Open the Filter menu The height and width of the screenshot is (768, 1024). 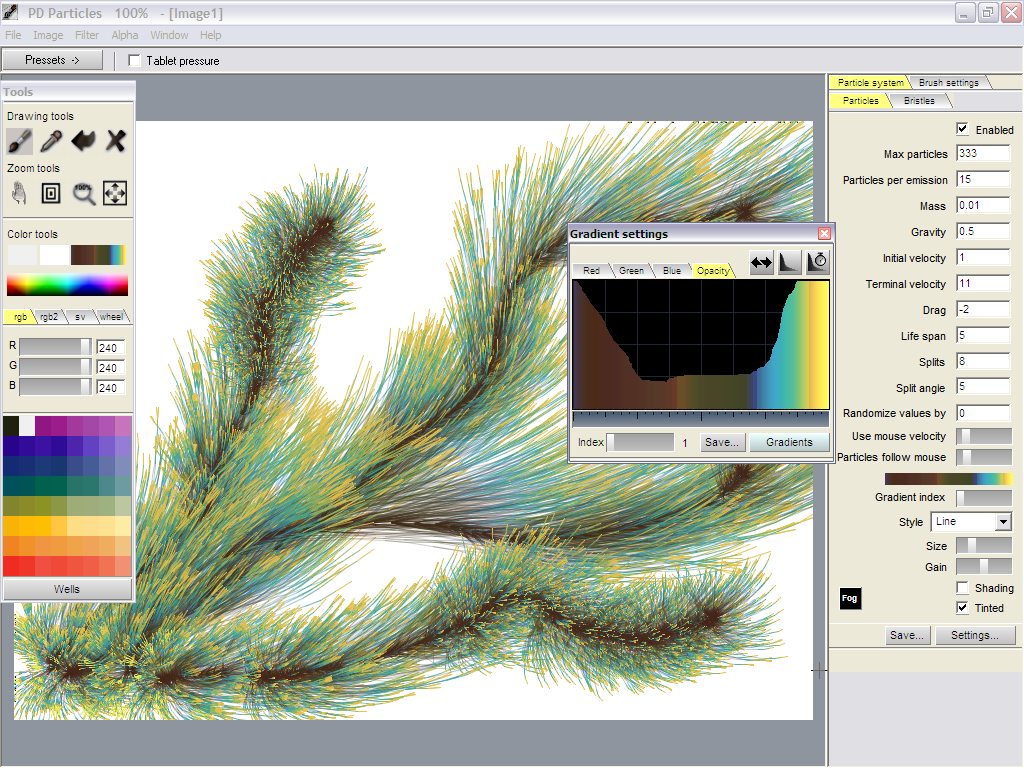point(87,35)
